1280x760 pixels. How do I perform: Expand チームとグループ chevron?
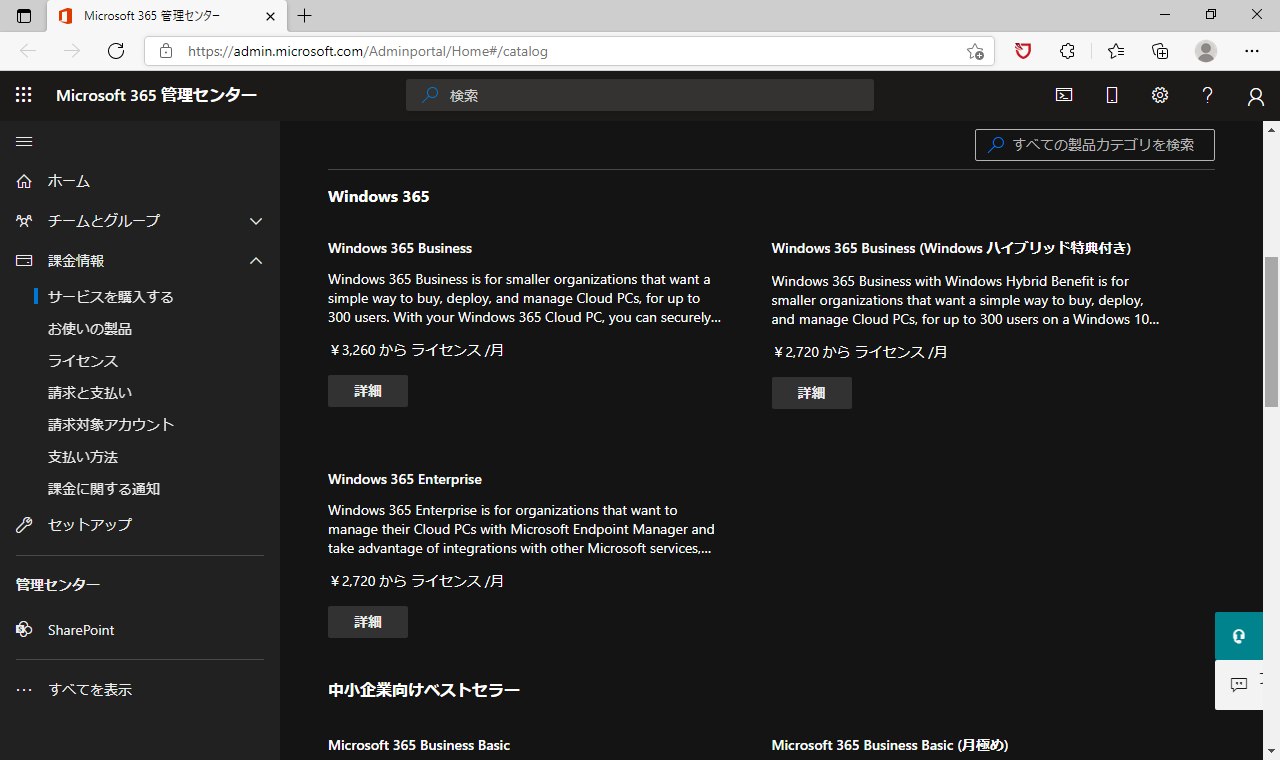point(256,221)
